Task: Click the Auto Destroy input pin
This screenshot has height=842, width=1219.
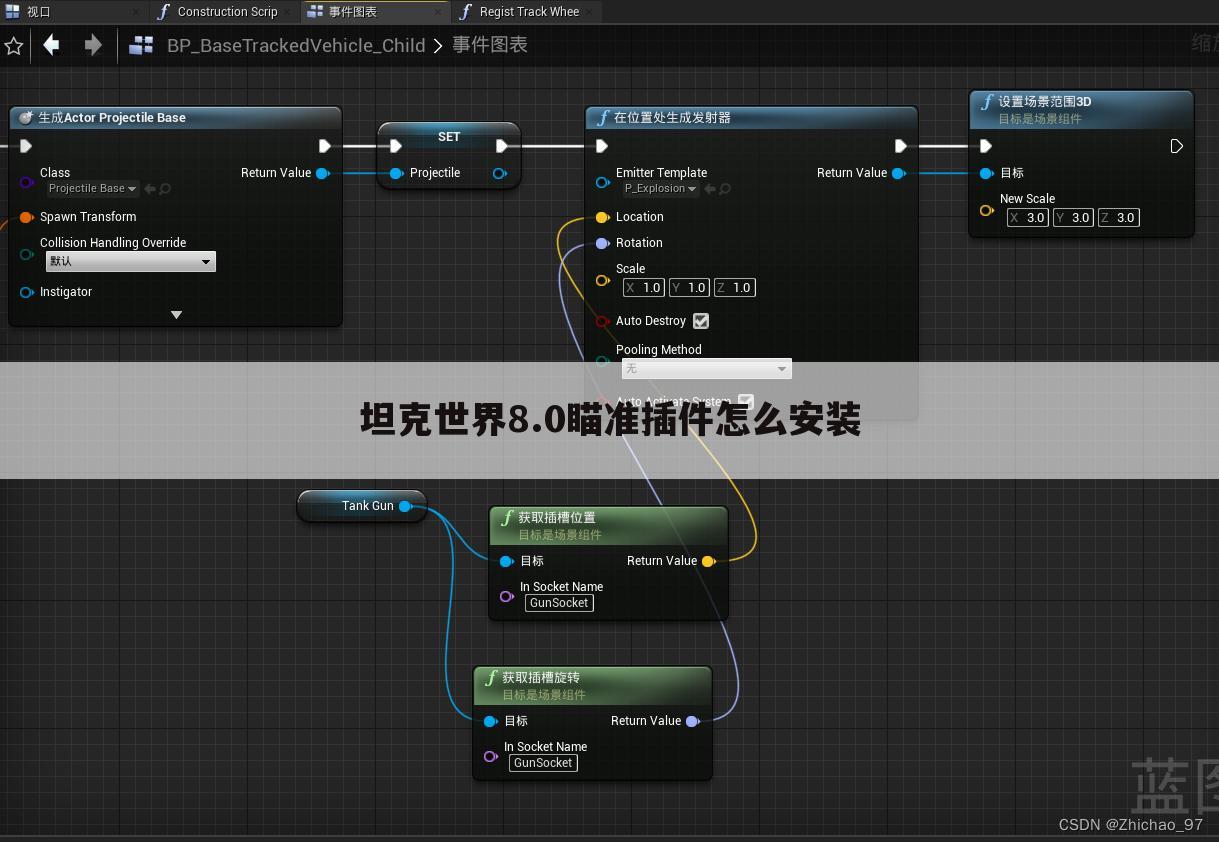Action: coord(602,321)
